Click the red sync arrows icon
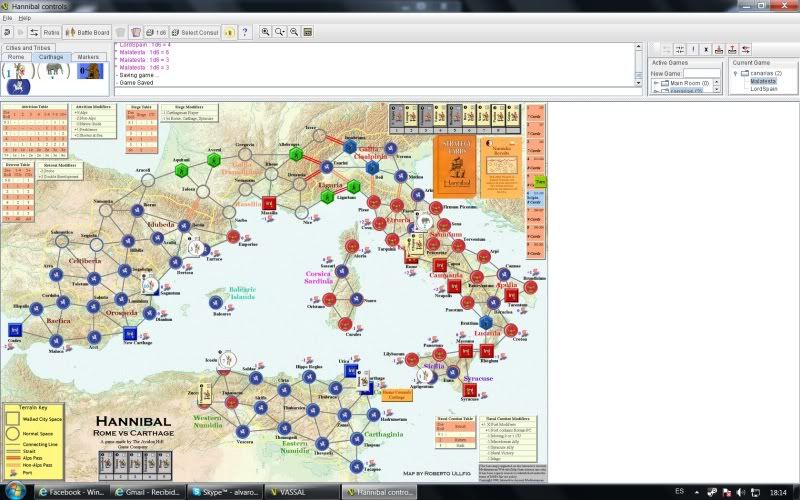 746,49
